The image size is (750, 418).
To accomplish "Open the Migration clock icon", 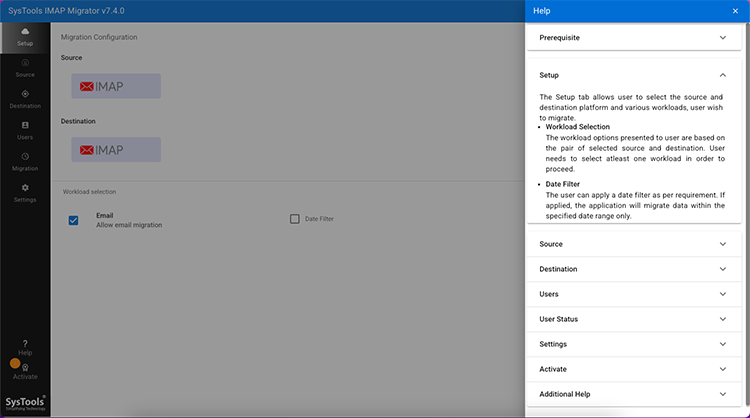I will coord(25,156).
